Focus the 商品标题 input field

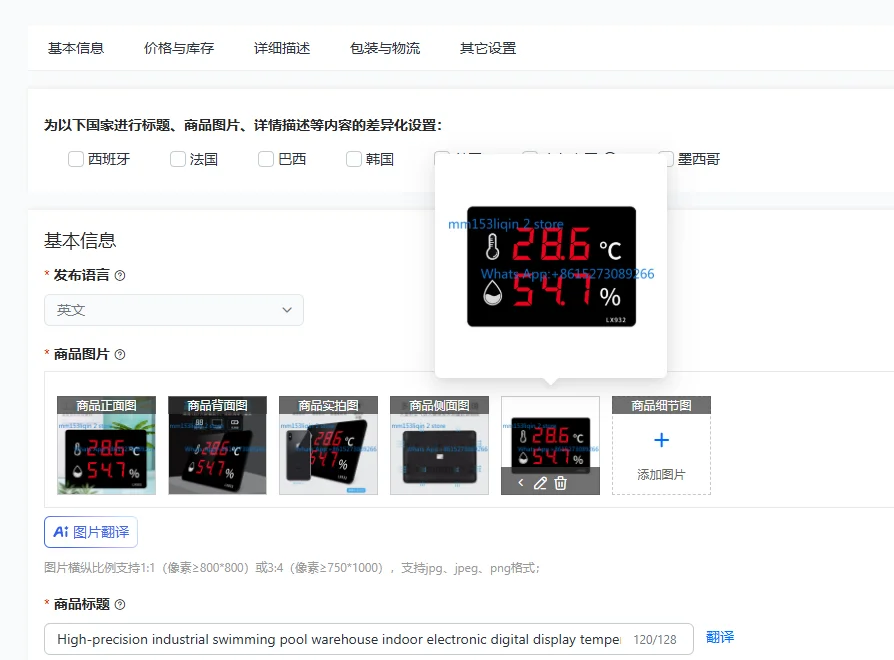(369, 639)
